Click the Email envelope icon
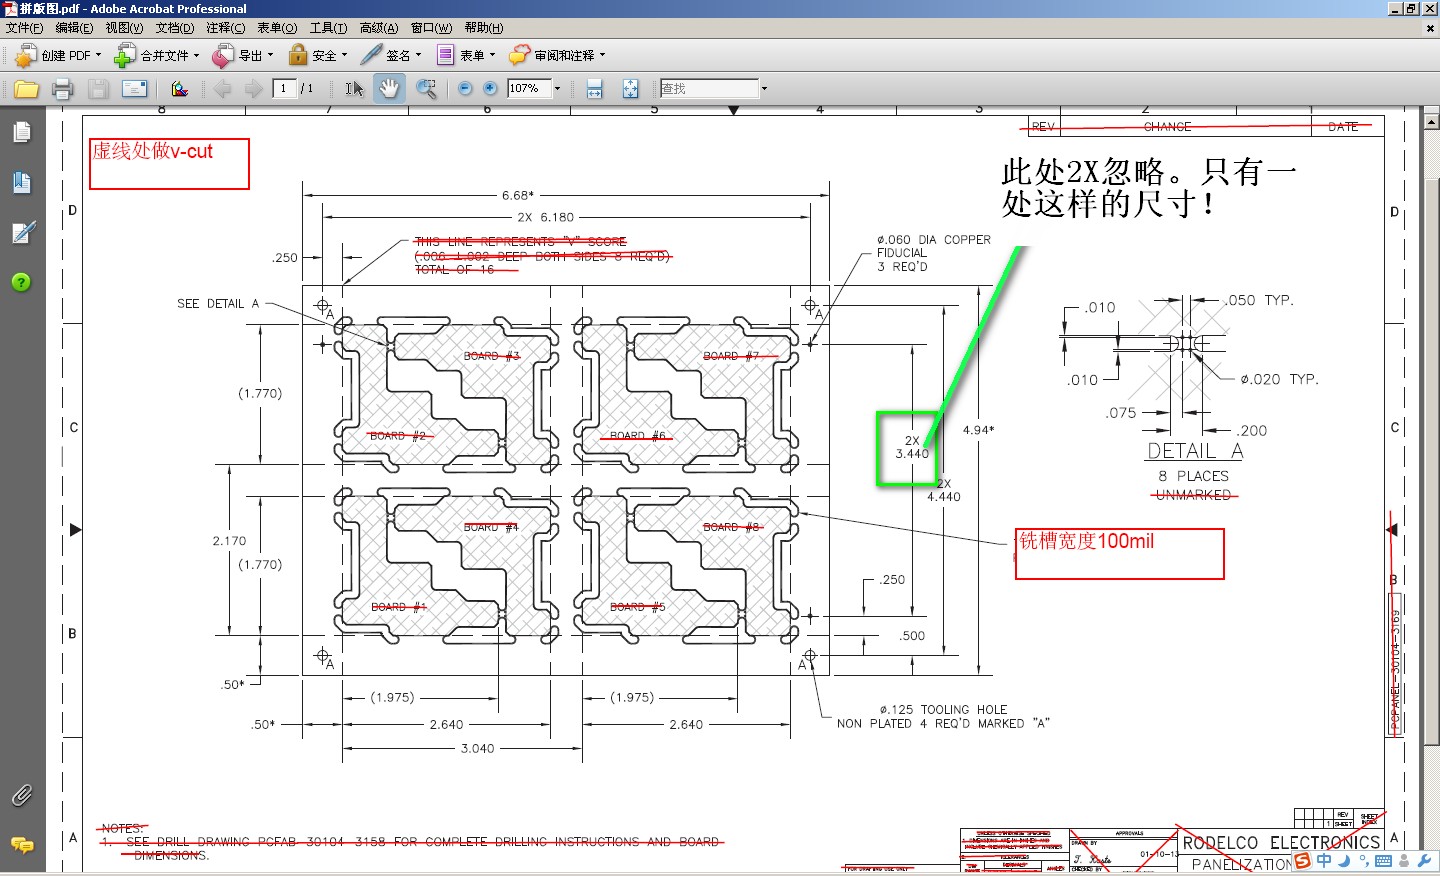The height and width of the screenshot is (876, 1440). 134,89
